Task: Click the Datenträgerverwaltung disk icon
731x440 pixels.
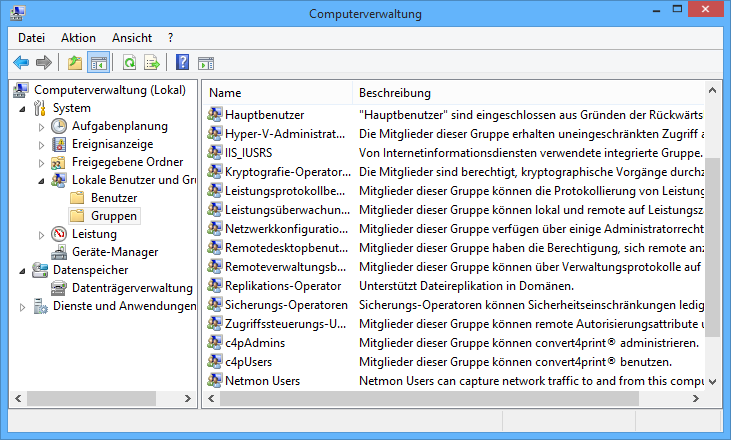Action: coord(59,288)
